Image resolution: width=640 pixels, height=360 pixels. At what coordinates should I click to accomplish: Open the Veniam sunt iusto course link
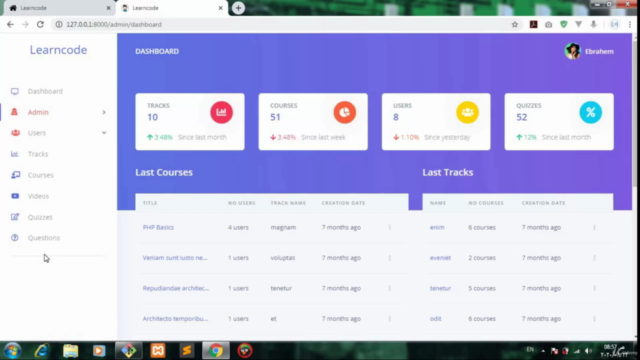click(x=175, y=258)
